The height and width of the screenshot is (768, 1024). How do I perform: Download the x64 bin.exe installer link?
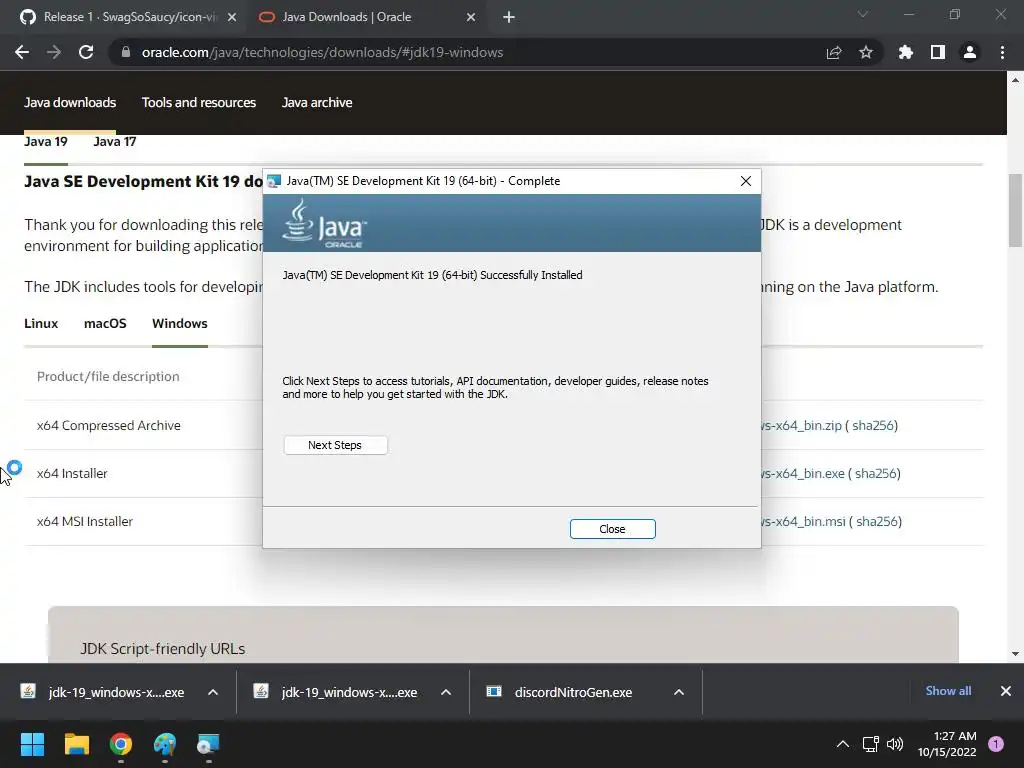click(x=803, y=473)
